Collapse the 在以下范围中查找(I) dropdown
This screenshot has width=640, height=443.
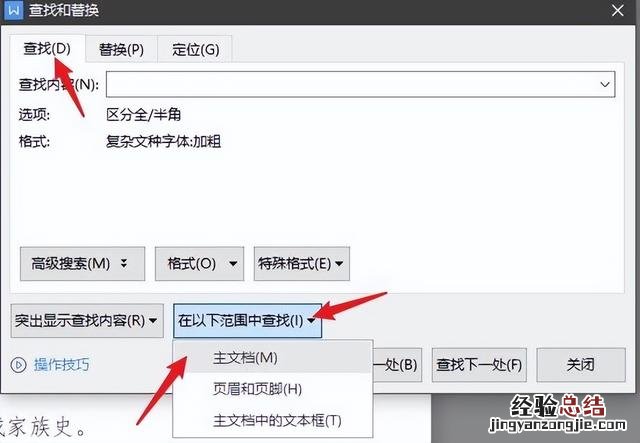point(247,321)
